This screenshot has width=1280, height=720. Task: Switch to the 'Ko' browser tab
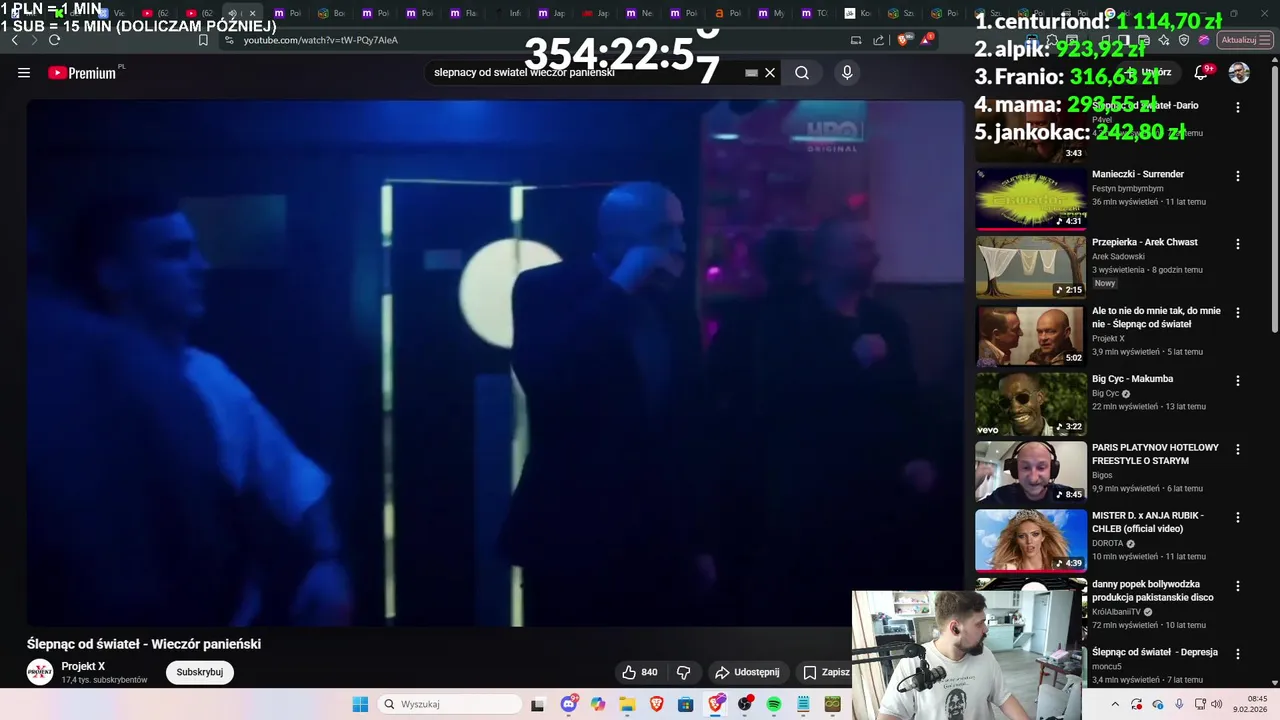coord(858,13)
